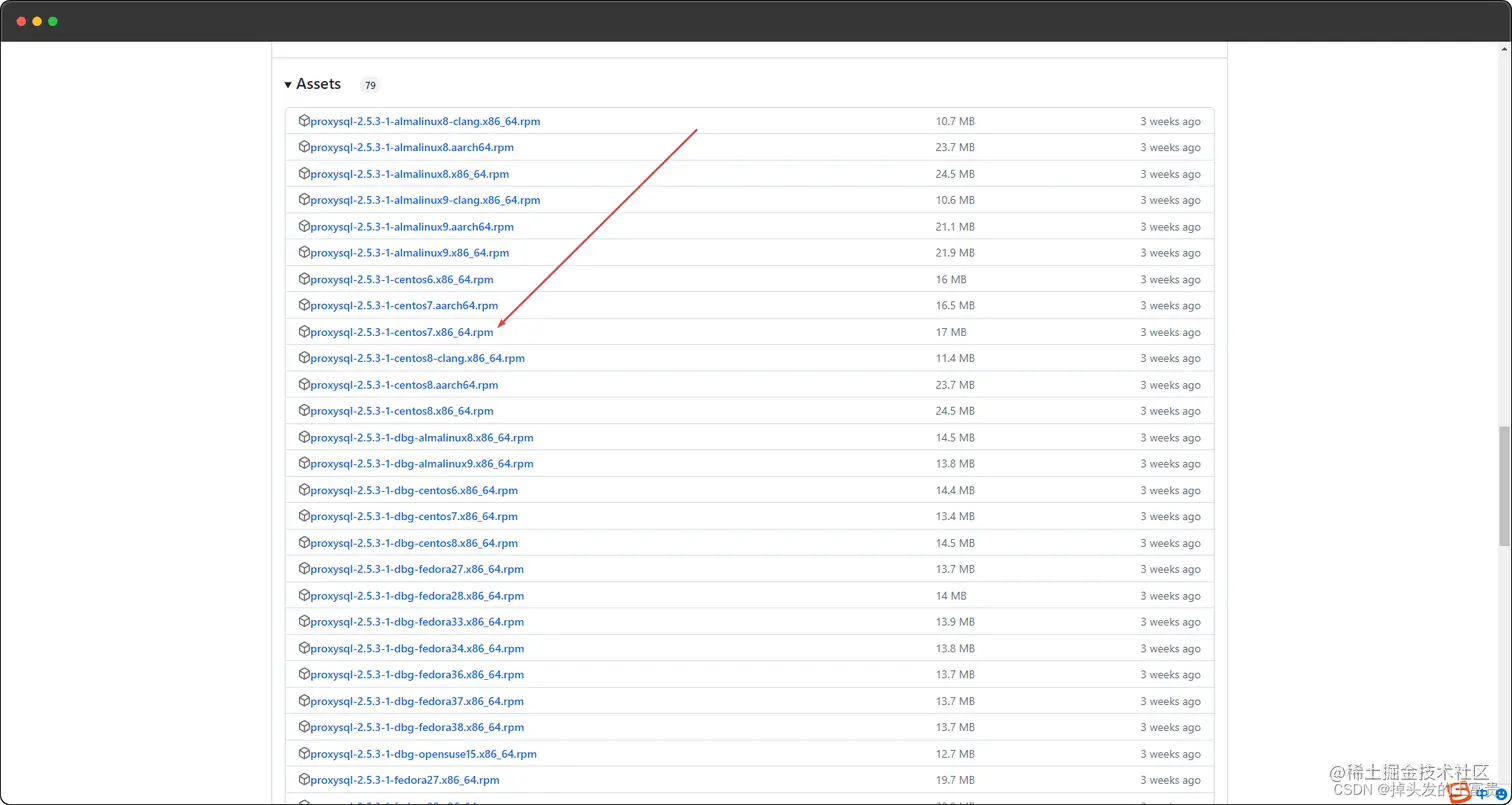Viewport: 1512px width, 805px height.
Task: Download proxysql-2.5.3-1-centos6.x86_64.rpm
Action: [402, 280]
